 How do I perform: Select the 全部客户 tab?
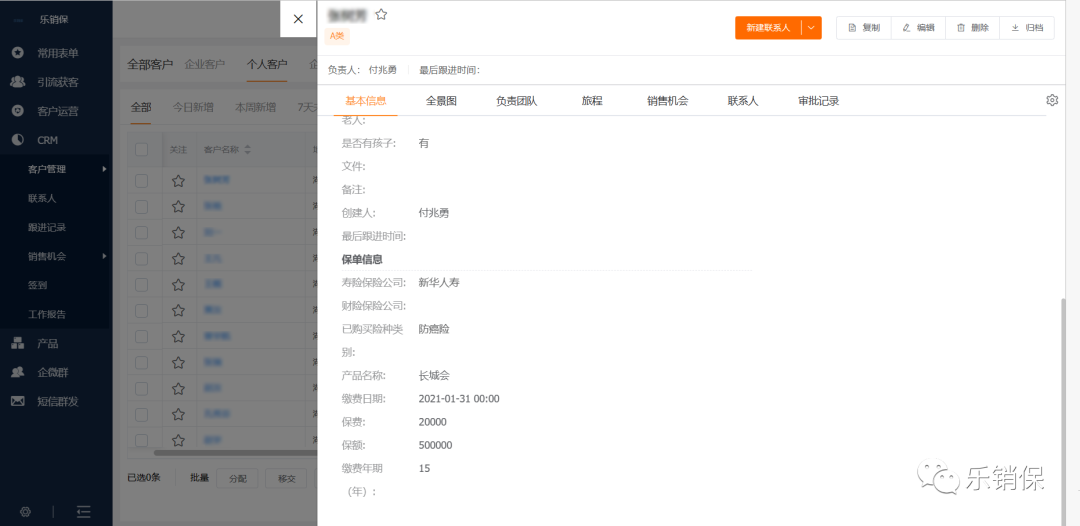pyautogui.click(x=149, y=65)
